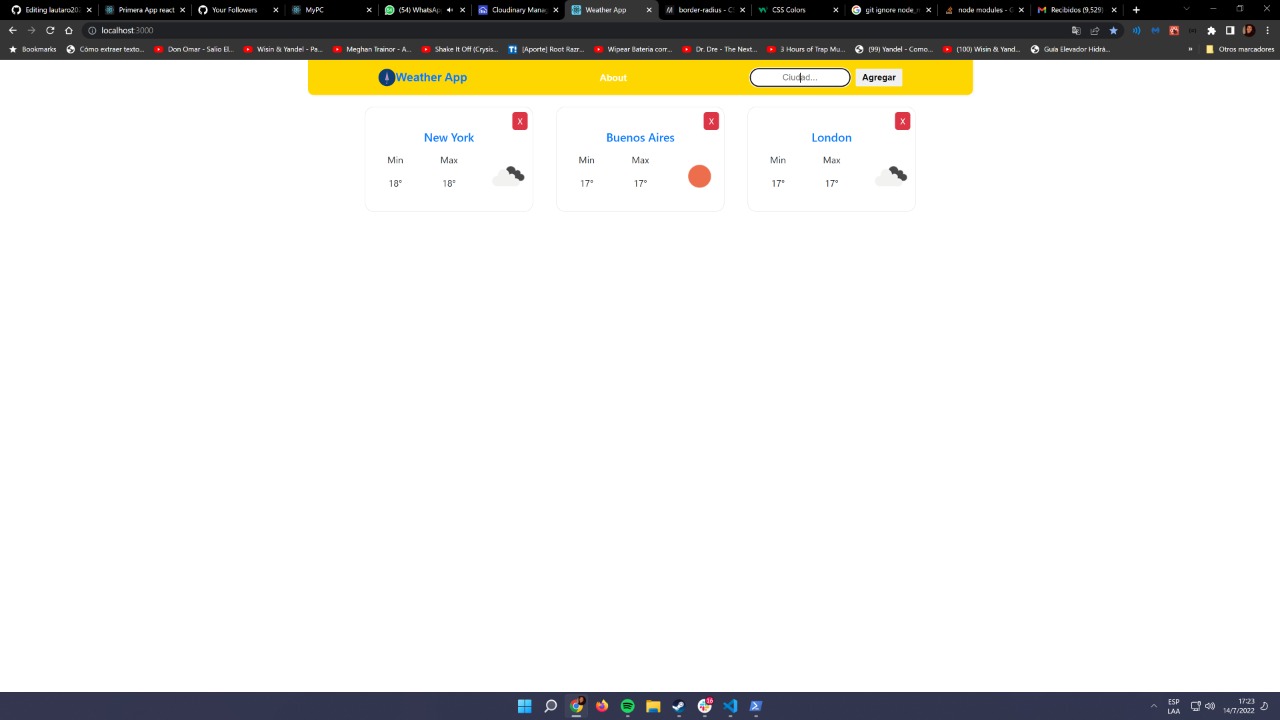The image size is (1280, 720).
Task: Bookmark the page using the star icon
Action: click(1114, 30)
